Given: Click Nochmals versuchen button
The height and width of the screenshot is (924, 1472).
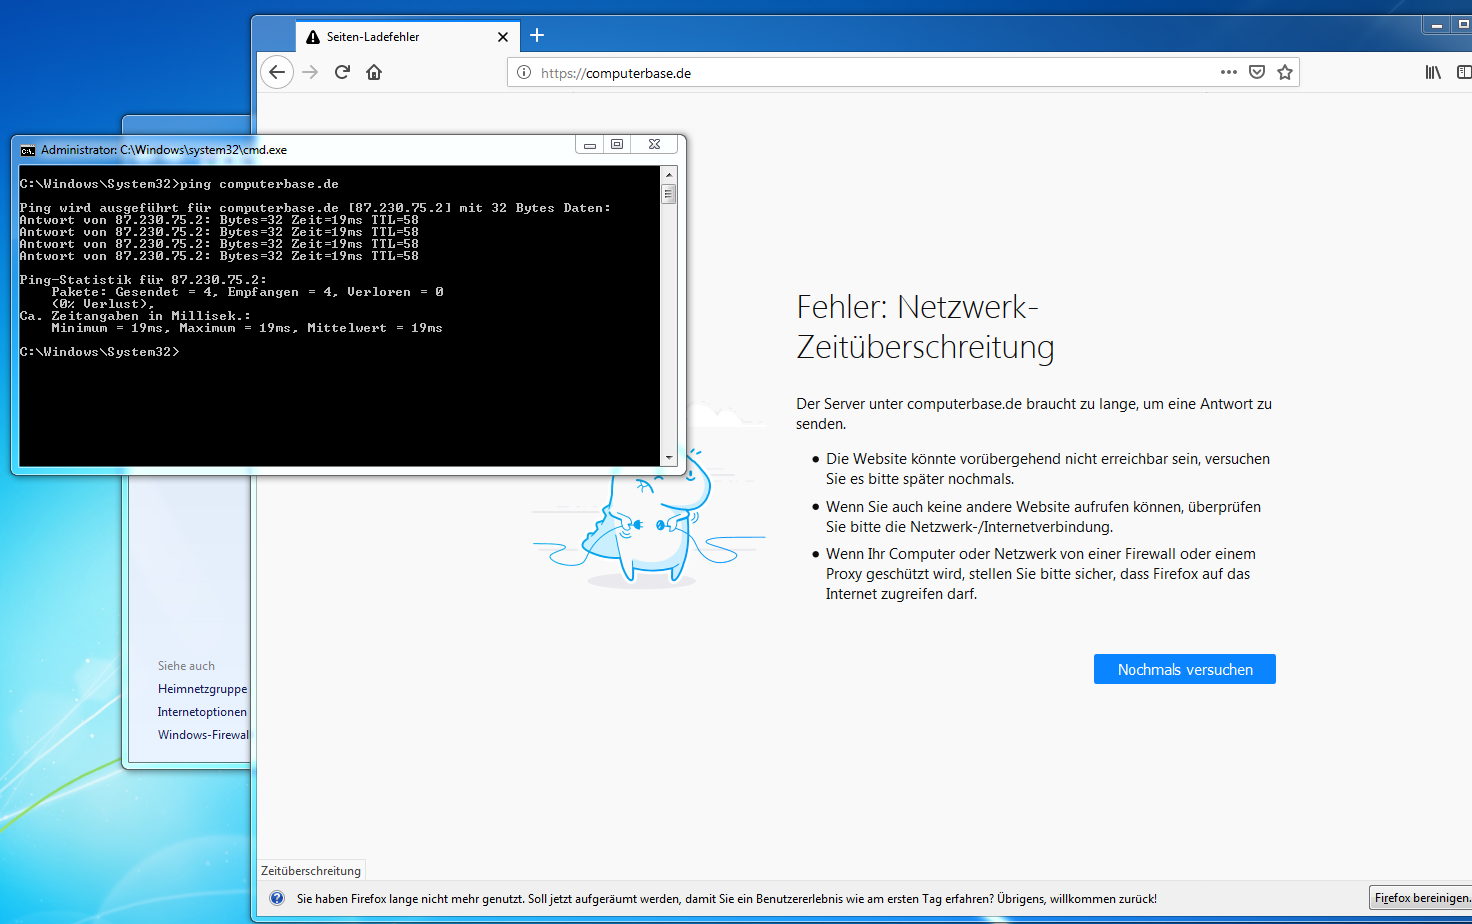Looking at the screenshot, I should point(1185,669).
